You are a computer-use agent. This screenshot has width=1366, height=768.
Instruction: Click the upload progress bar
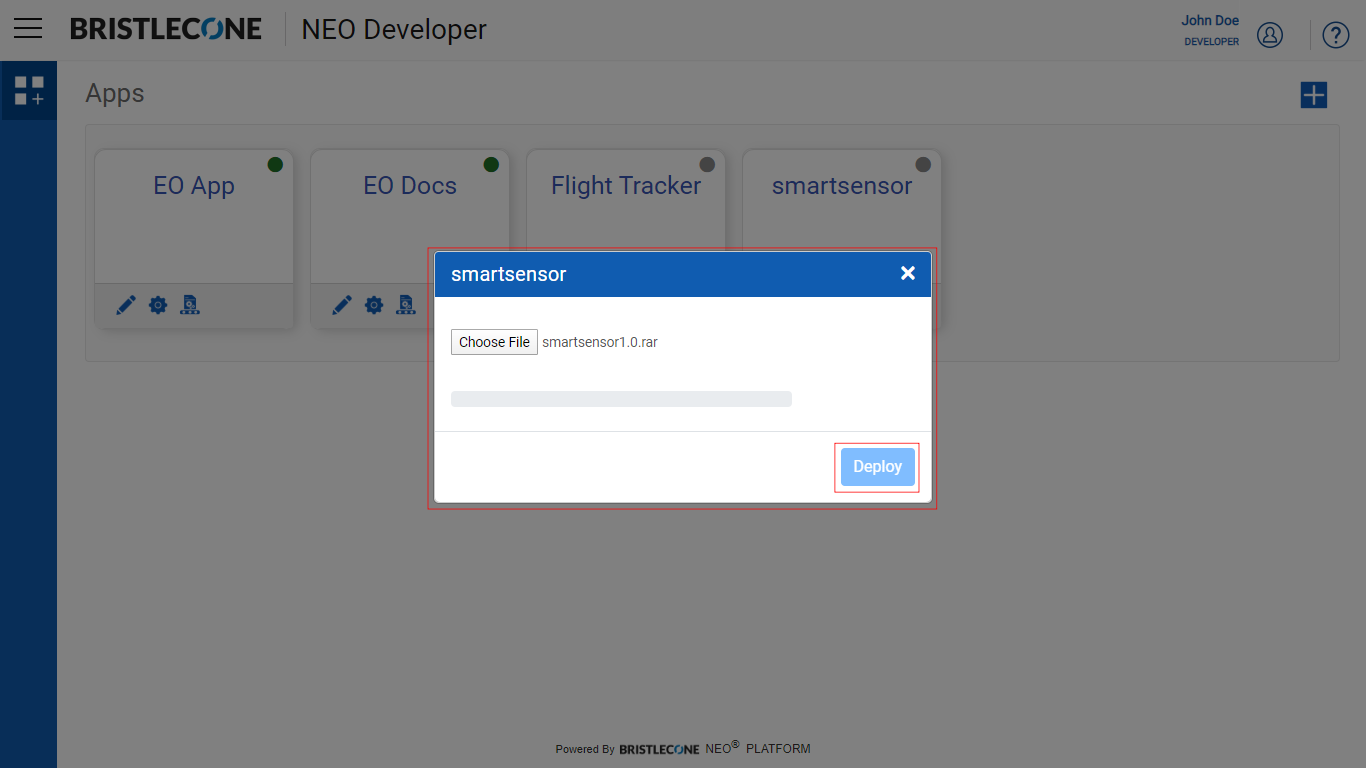coord(621,399)
